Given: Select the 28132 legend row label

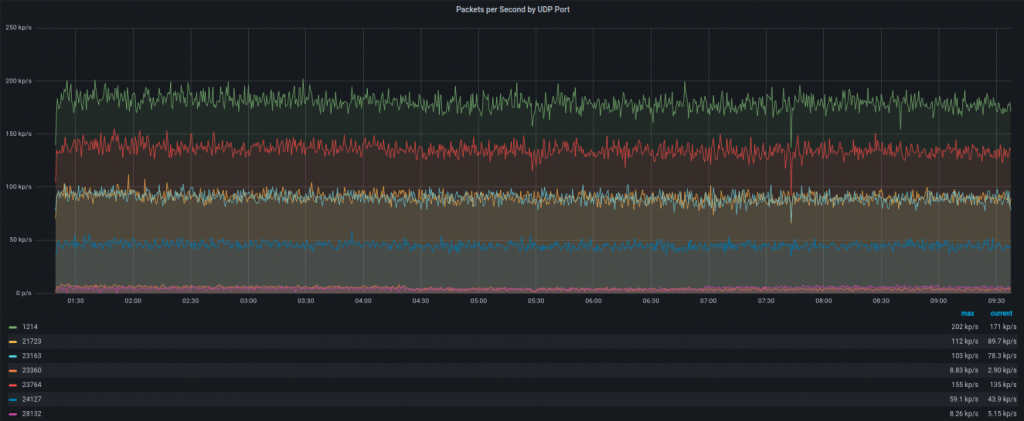Looking at the screenshot, I should coord(31,413).
